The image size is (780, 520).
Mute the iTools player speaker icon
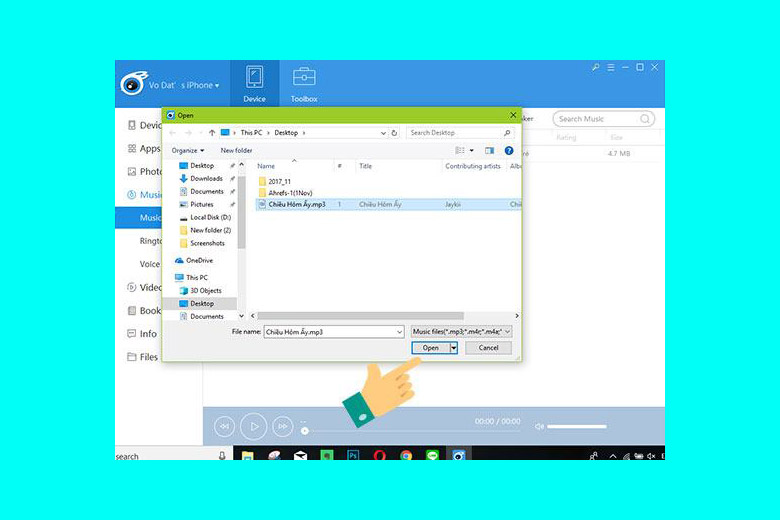[539, 426]
